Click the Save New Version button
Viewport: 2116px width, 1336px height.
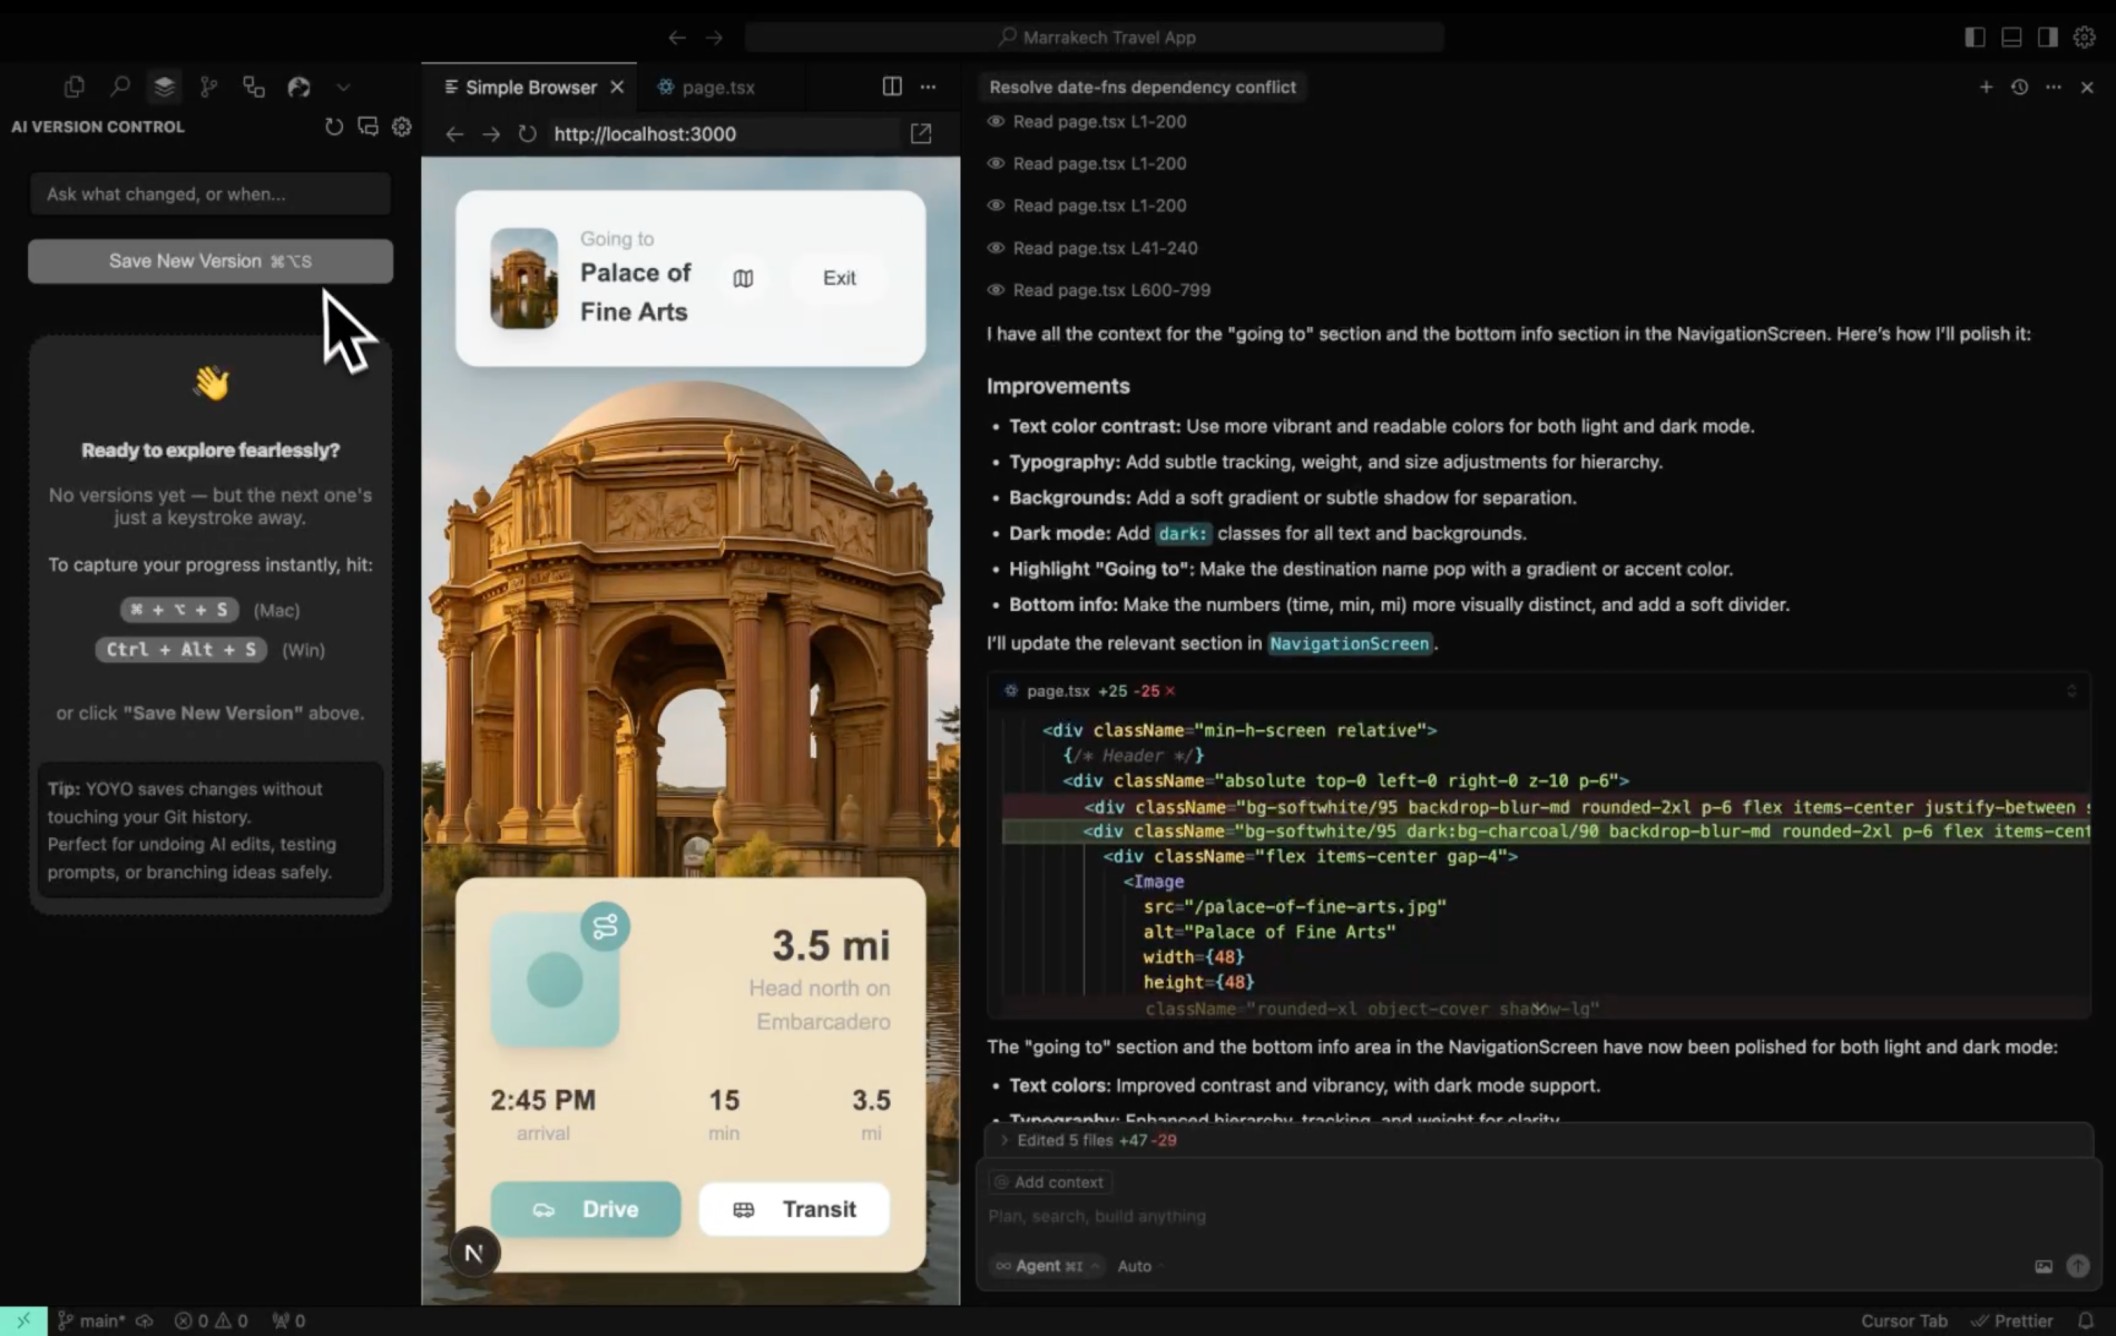point(210,261)
